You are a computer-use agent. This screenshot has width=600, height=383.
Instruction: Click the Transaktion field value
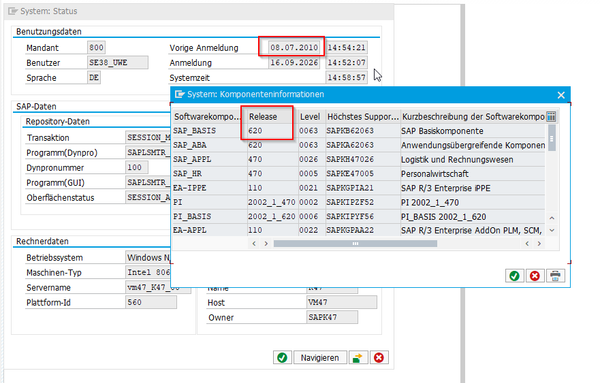[148, 137]
